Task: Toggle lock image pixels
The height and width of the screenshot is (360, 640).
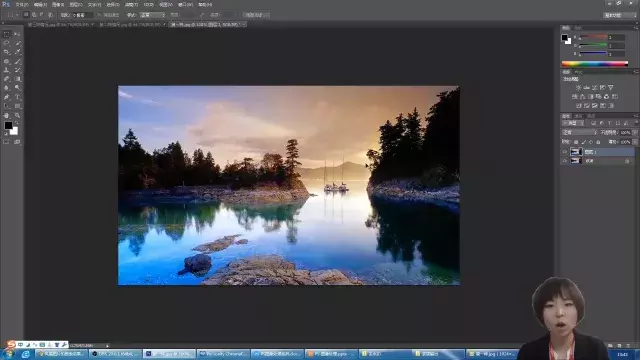Action: [583, 142]
